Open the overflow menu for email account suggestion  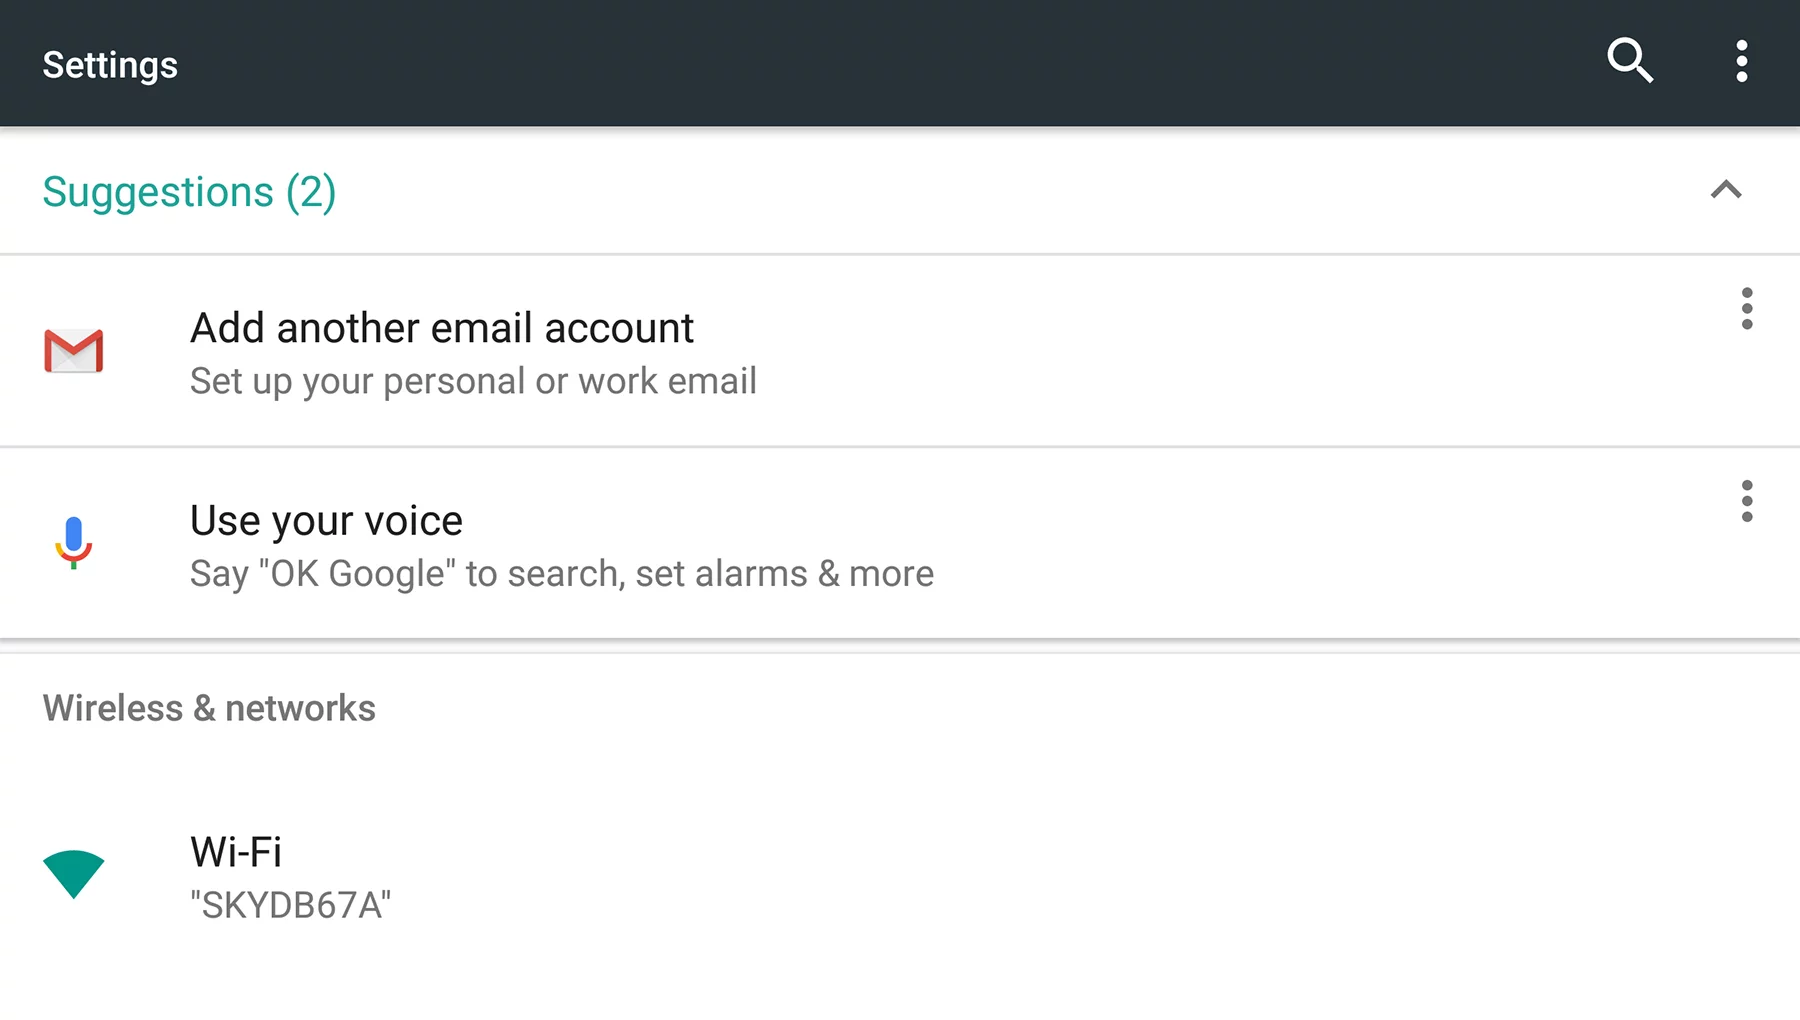[x=1747, y=309]
